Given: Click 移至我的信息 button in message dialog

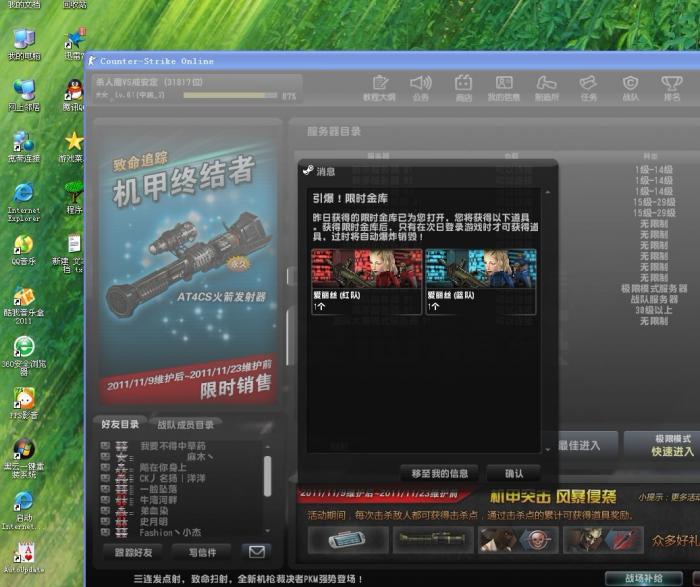Looking at the screenshot, I should click(x=439, y=474).
